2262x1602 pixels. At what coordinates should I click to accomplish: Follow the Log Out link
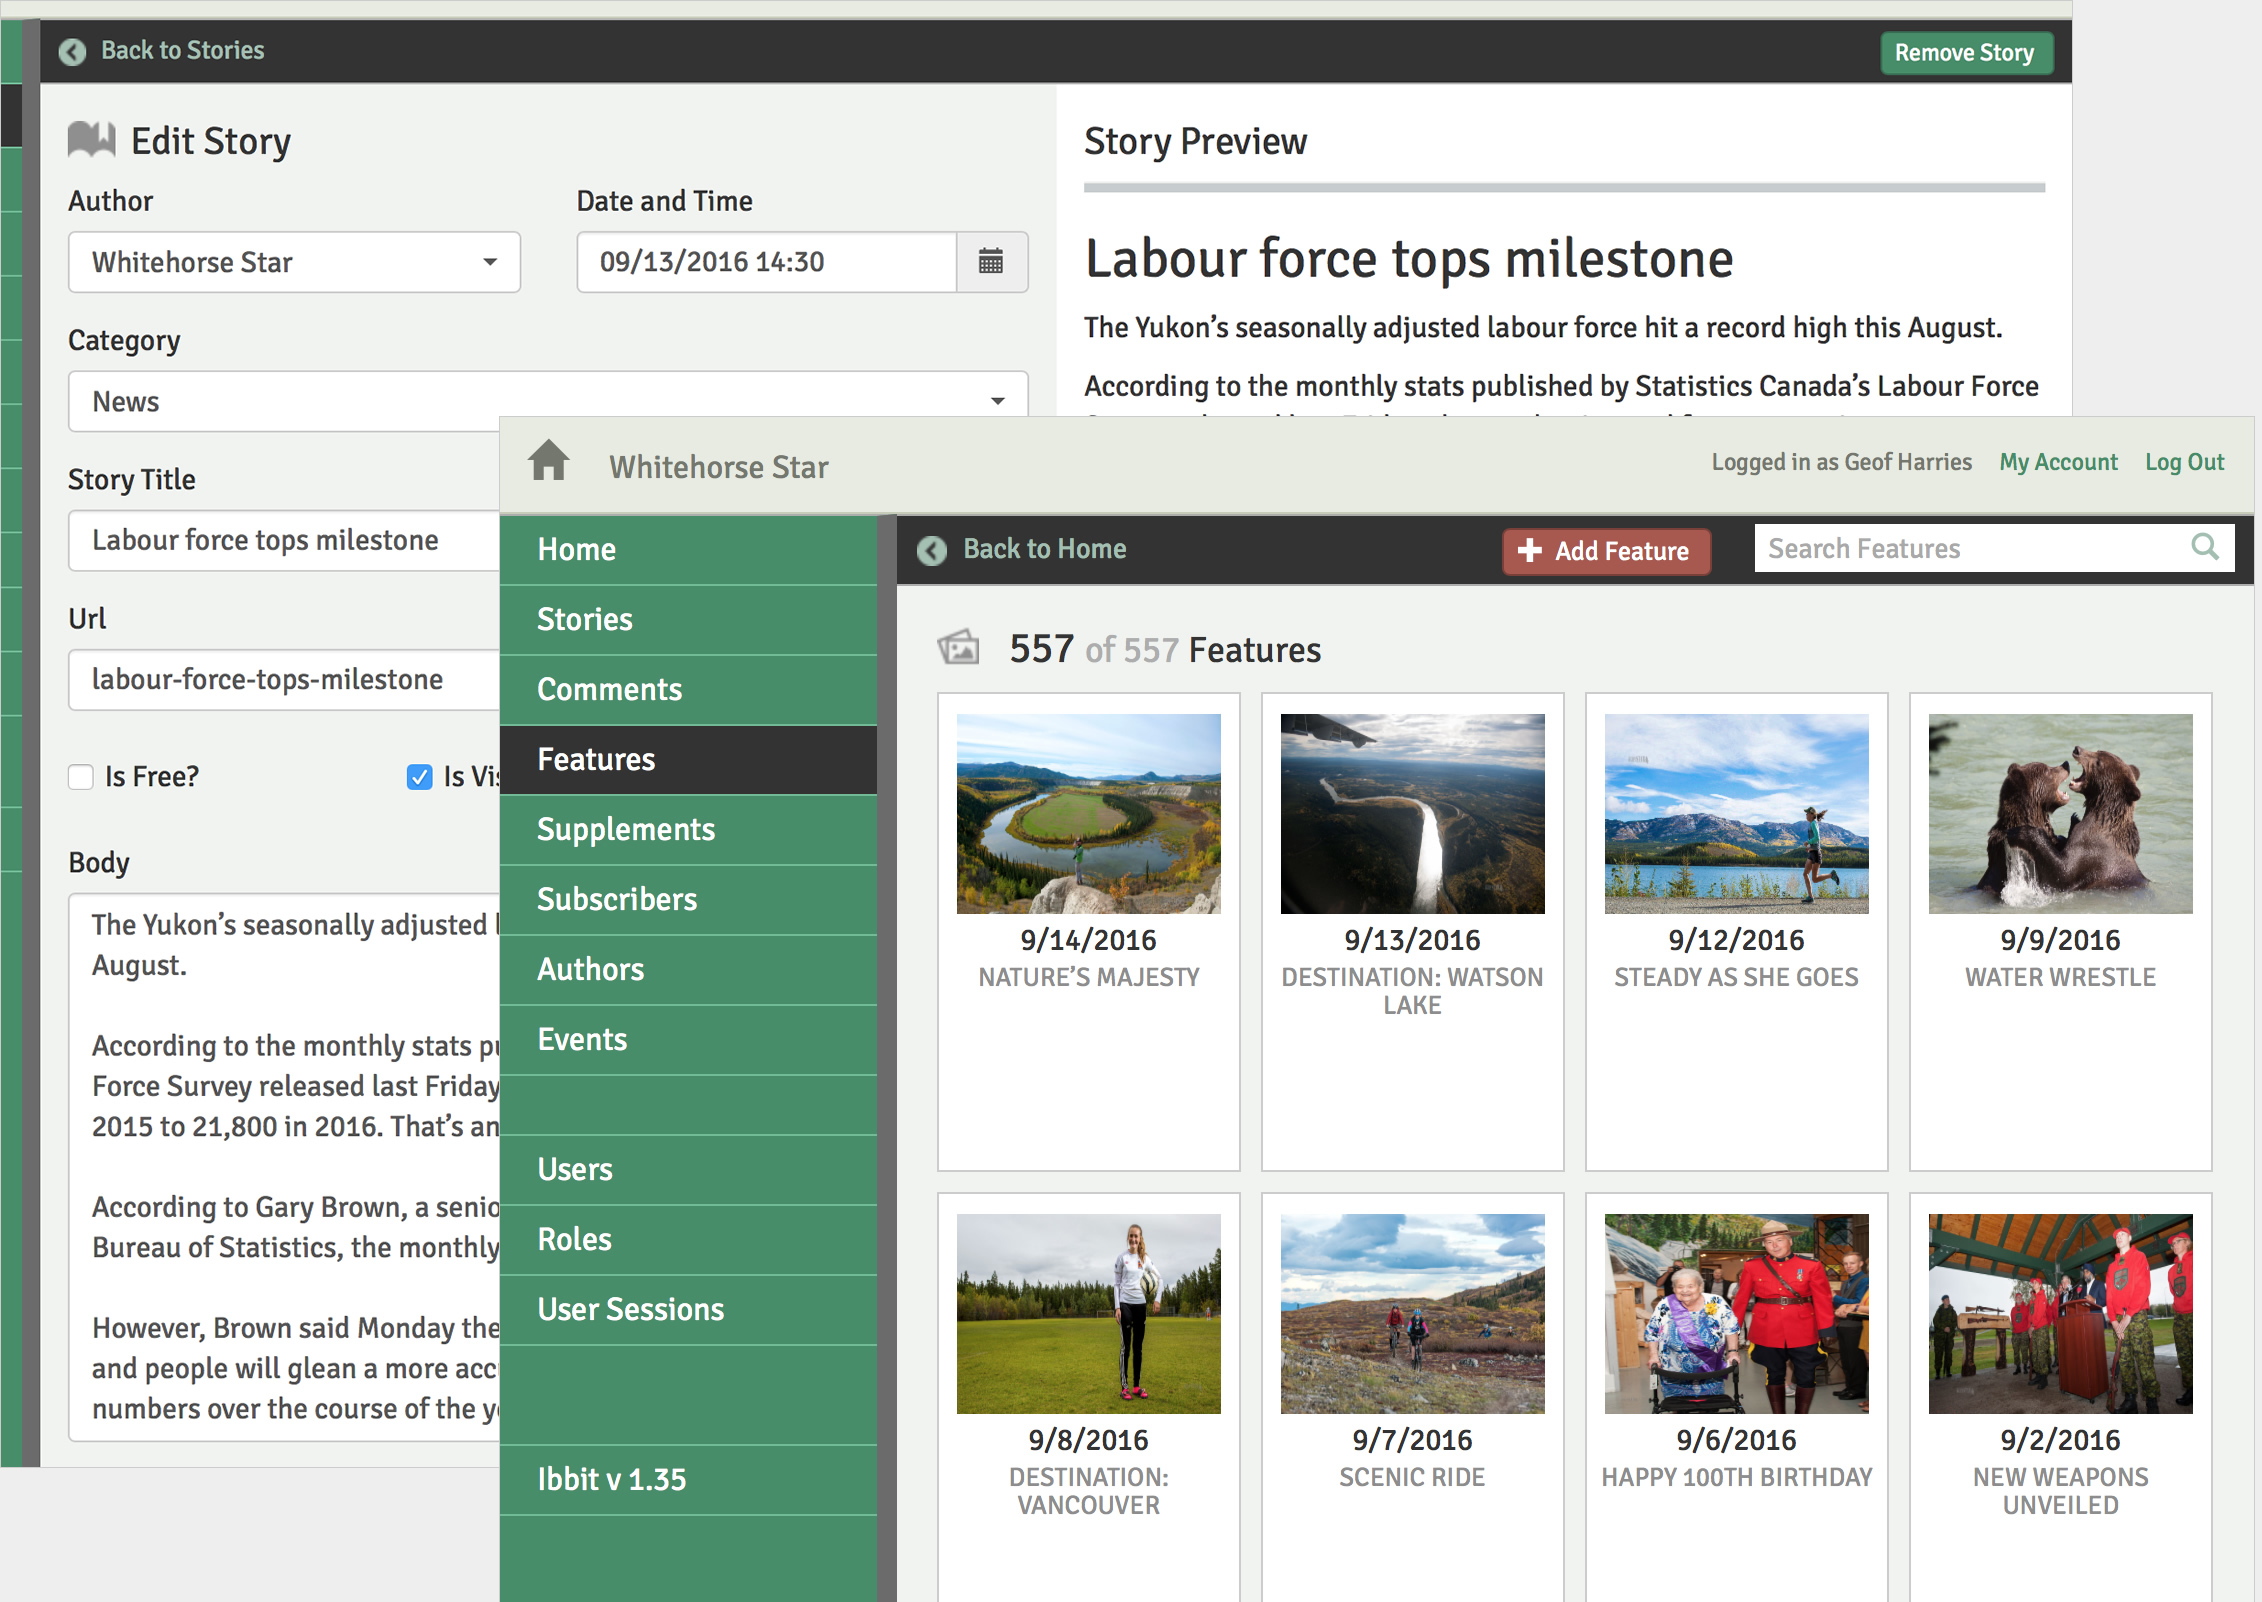click(2183, 462)
